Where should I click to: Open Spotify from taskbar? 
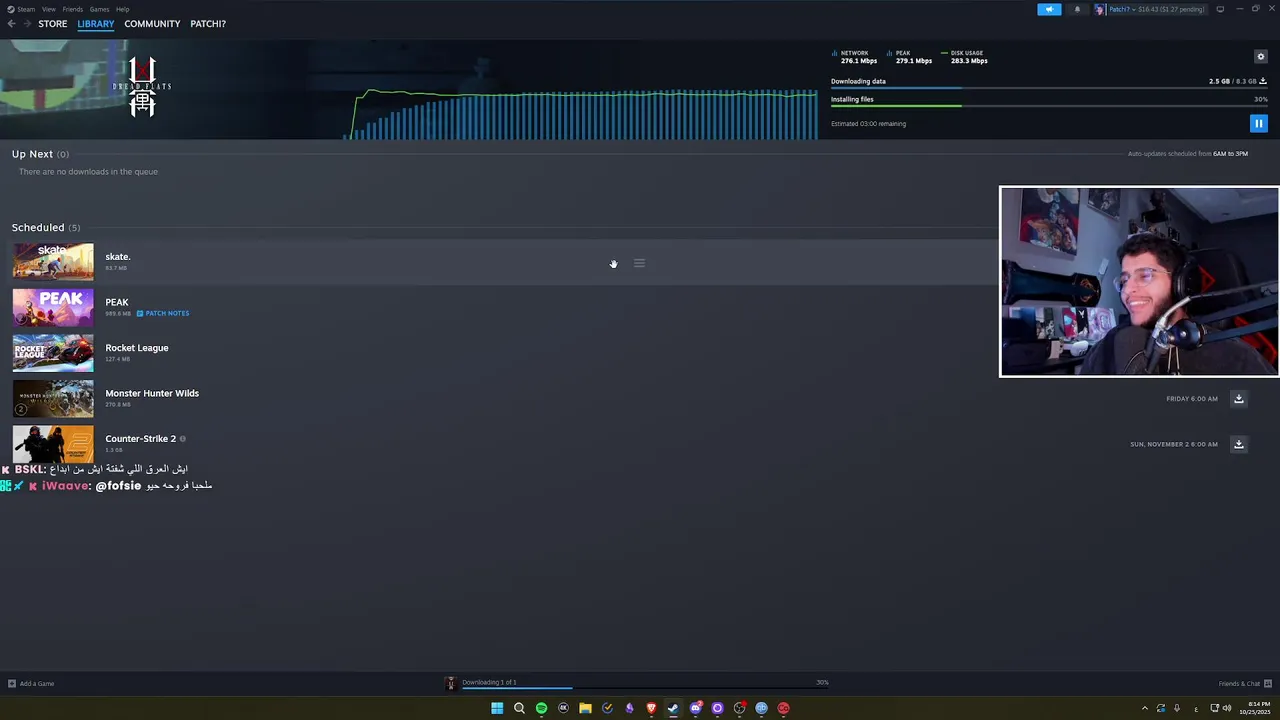[x=541, y=708]
